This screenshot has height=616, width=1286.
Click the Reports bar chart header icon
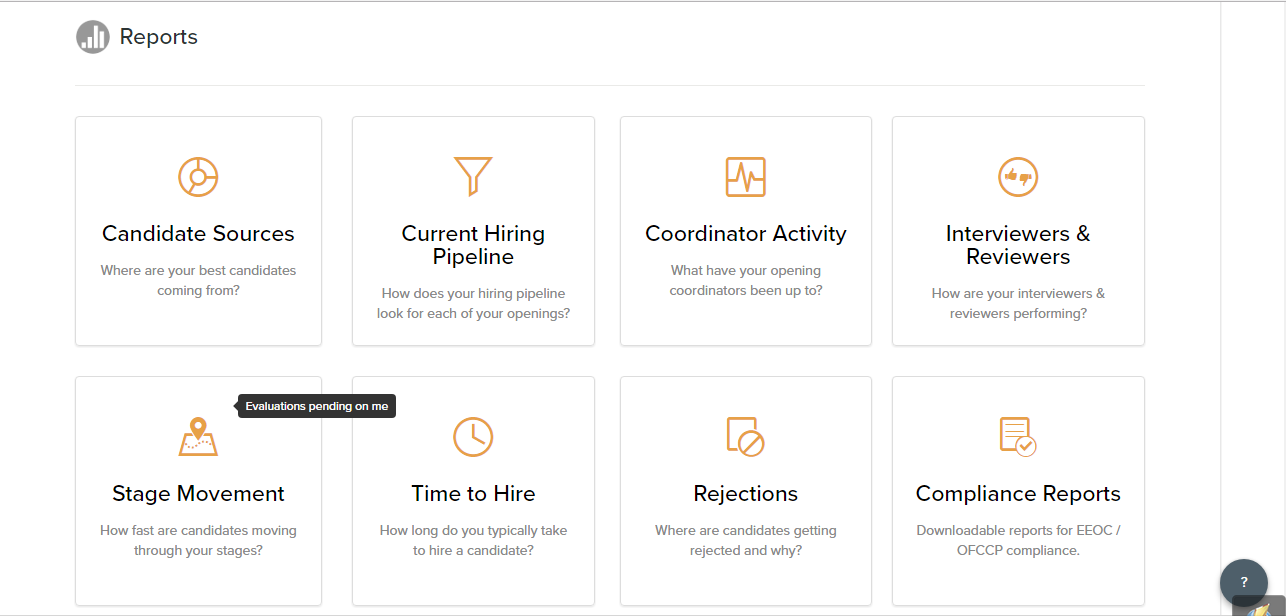click(92, 36)
